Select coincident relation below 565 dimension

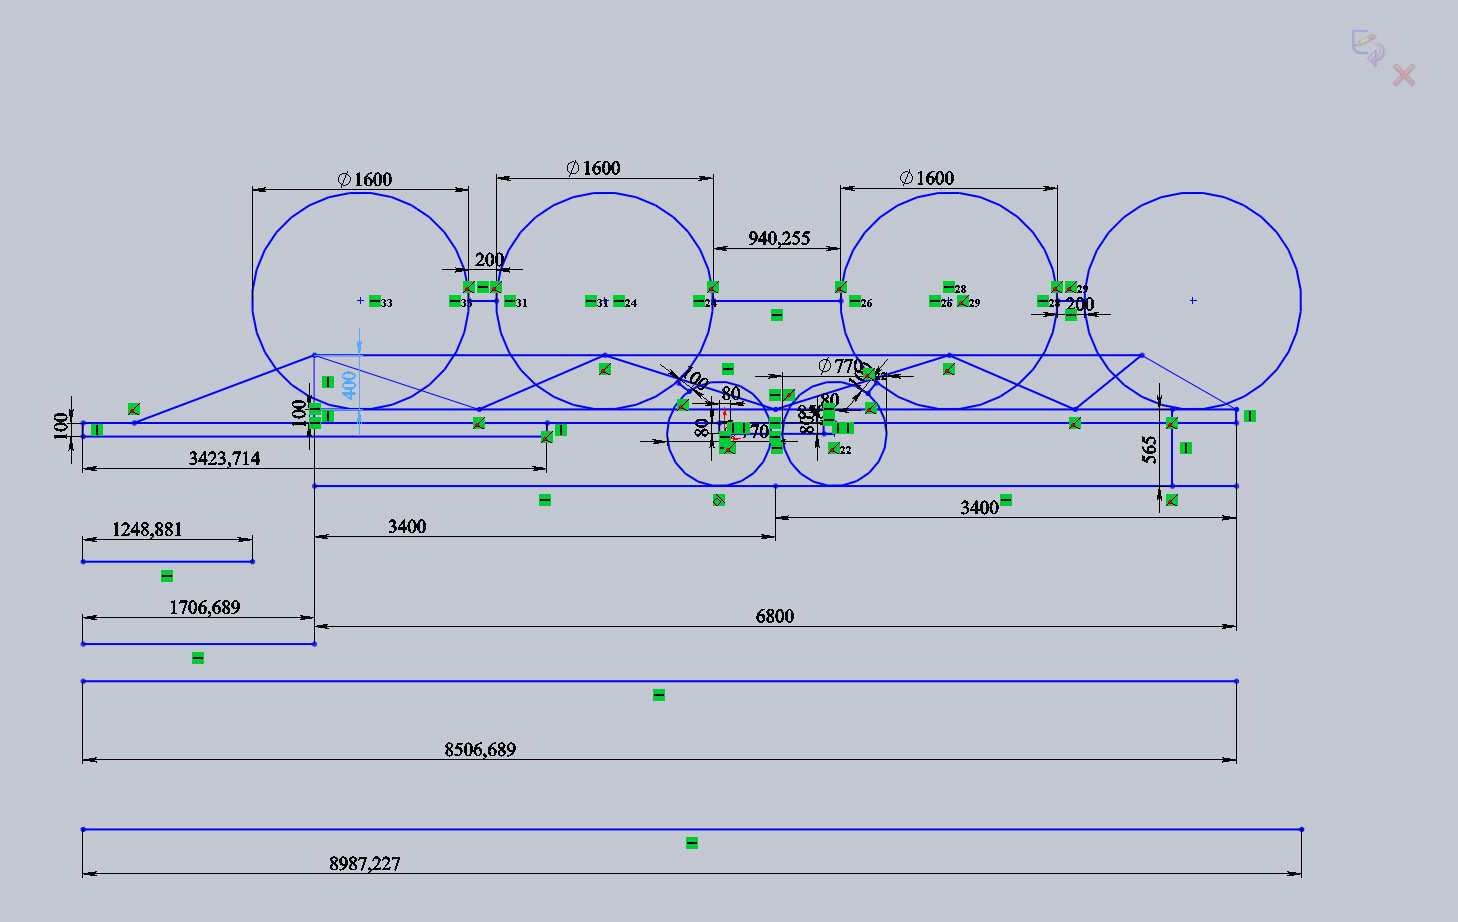point(1172,500)
